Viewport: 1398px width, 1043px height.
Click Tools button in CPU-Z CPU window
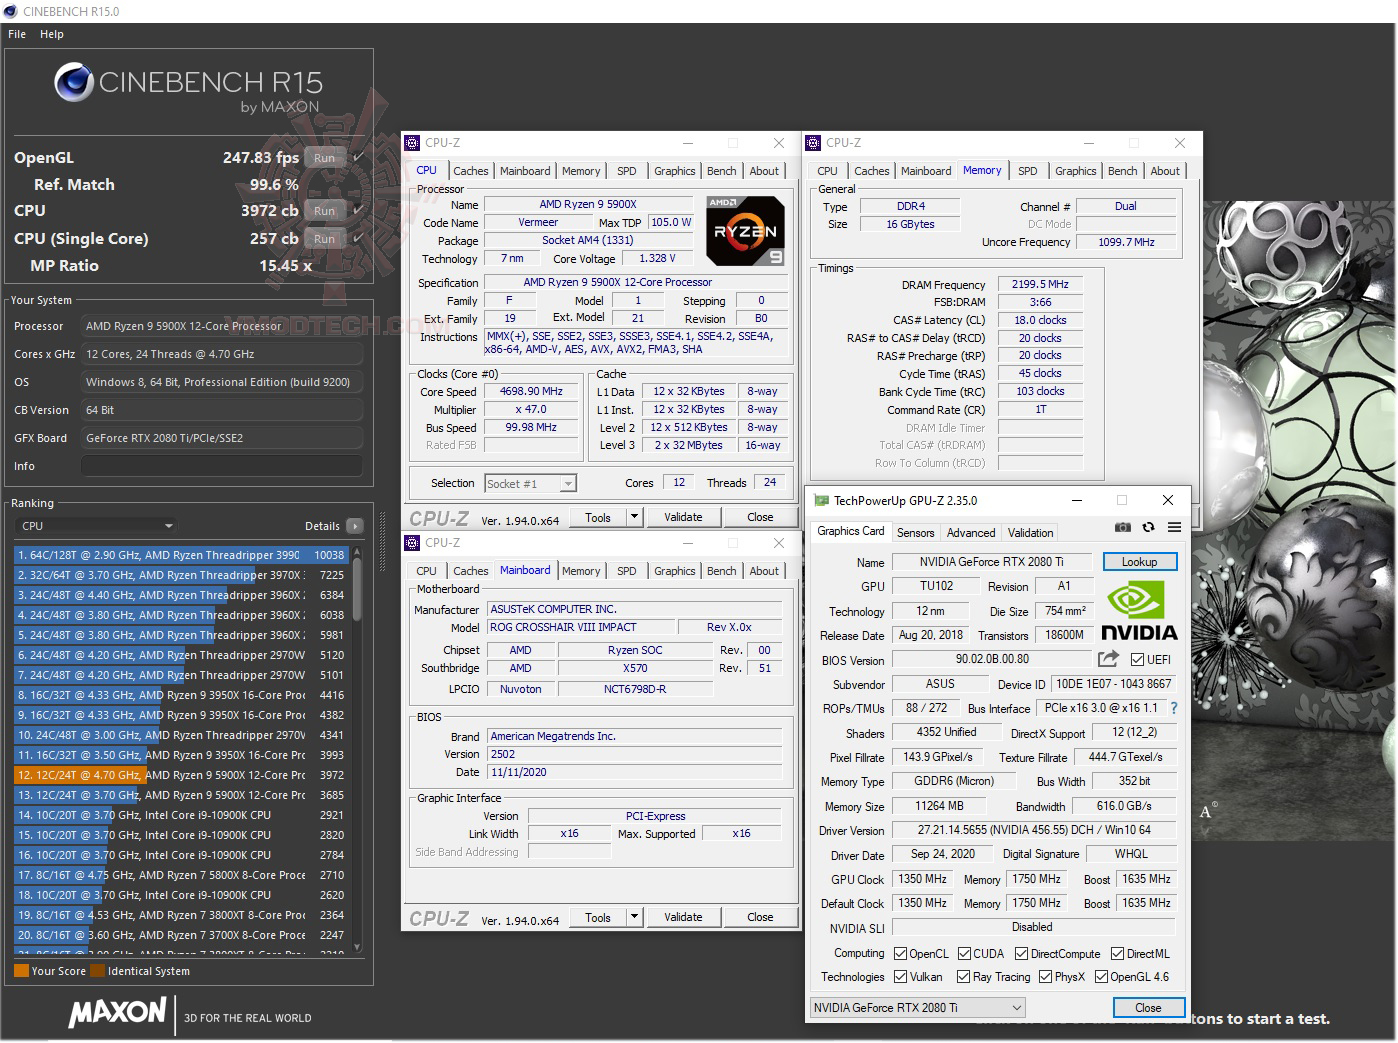[598, 517]
